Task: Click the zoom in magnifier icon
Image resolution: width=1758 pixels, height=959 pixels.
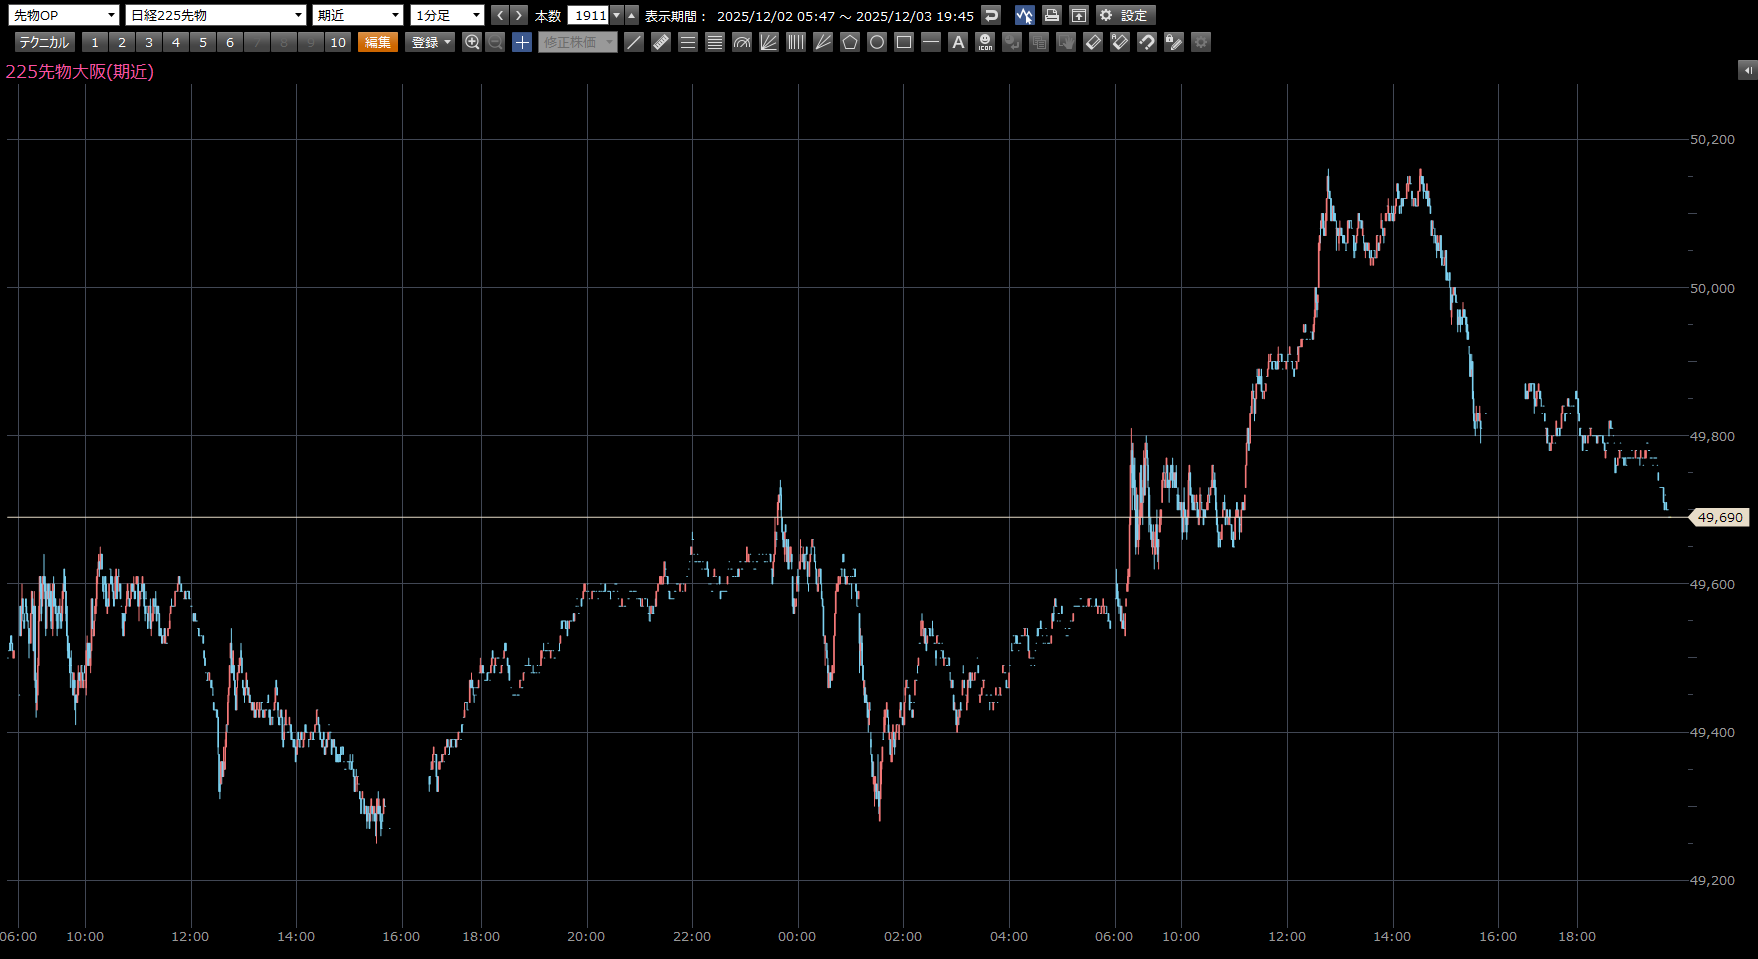Action: (x=472, y=42)
